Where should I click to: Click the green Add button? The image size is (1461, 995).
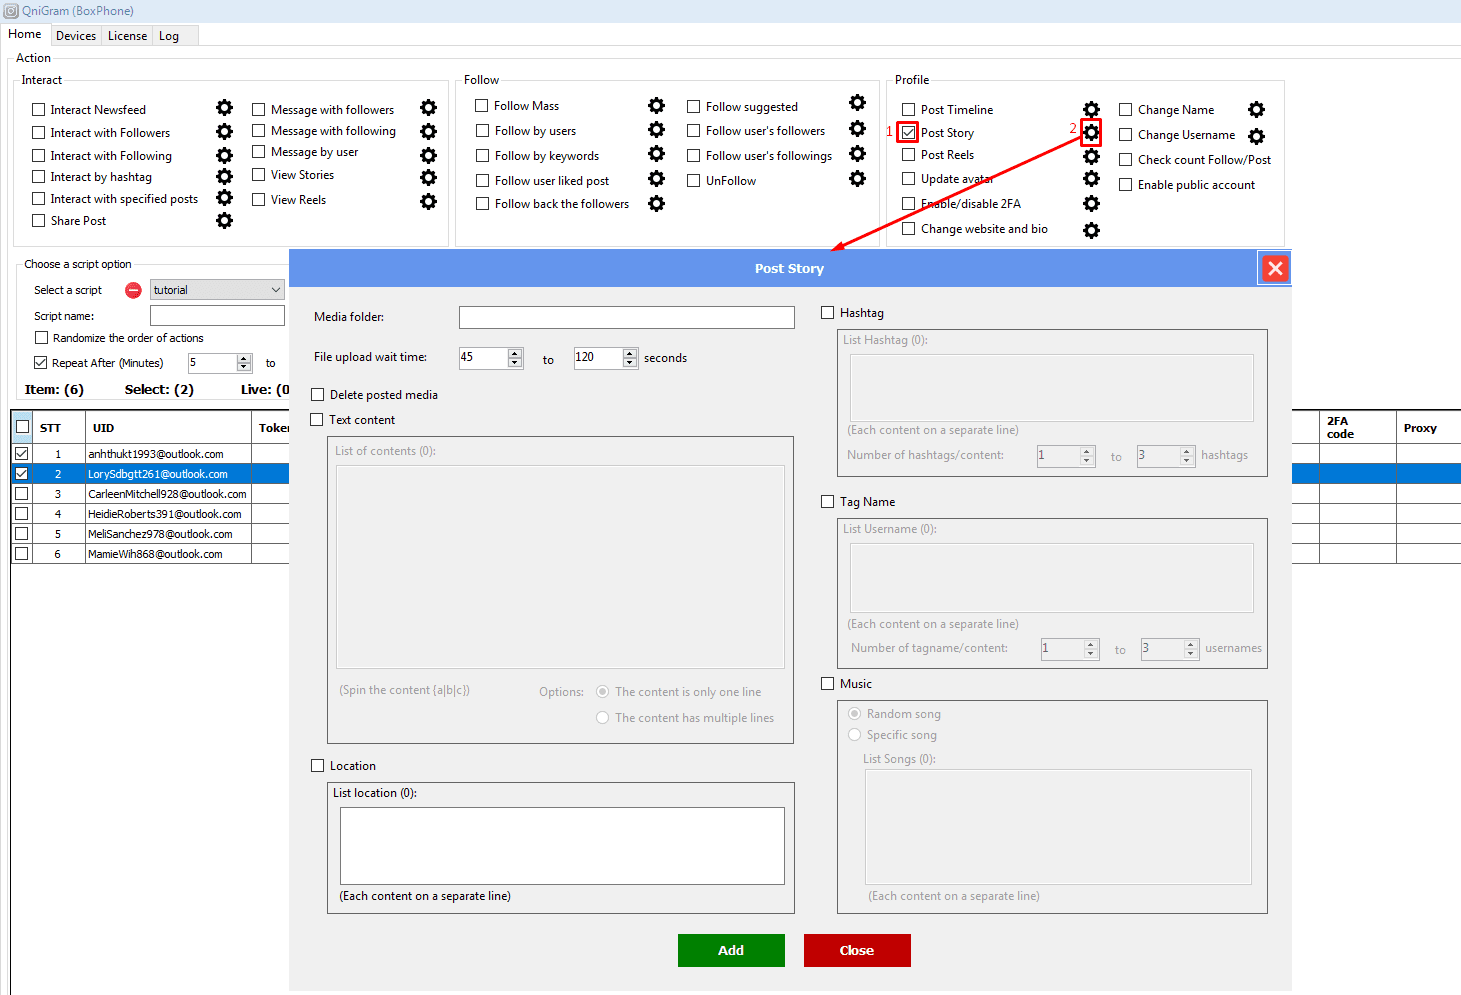731,950
